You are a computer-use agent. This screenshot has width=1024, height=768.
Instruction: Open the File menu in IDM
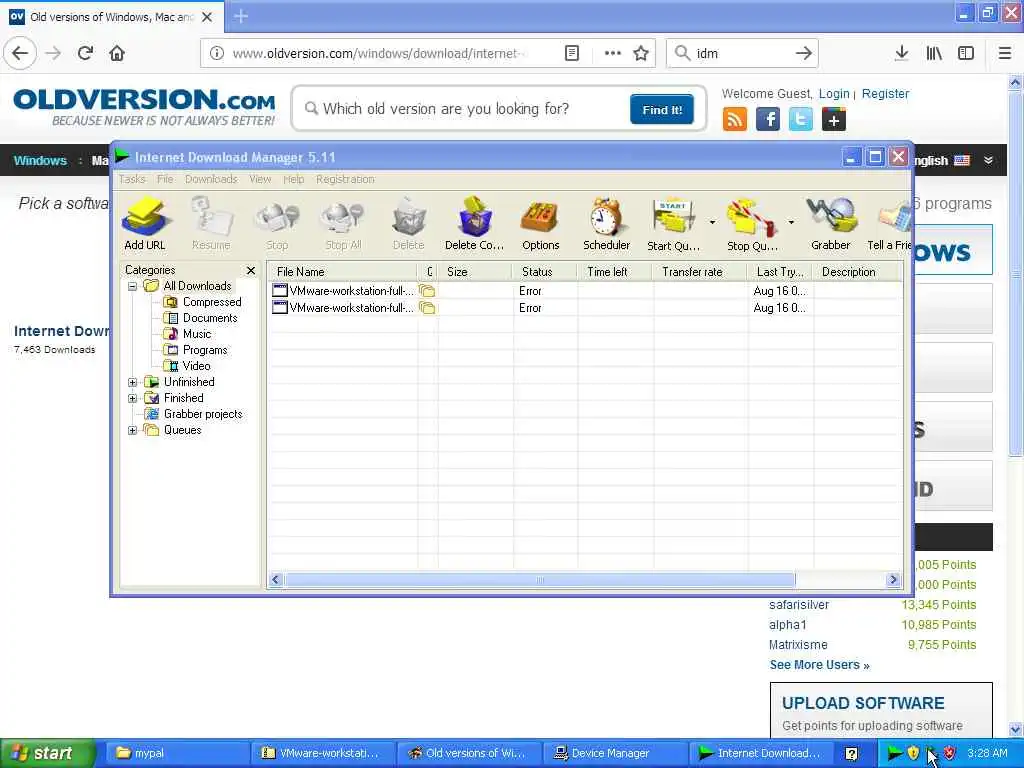pos(165,179)
